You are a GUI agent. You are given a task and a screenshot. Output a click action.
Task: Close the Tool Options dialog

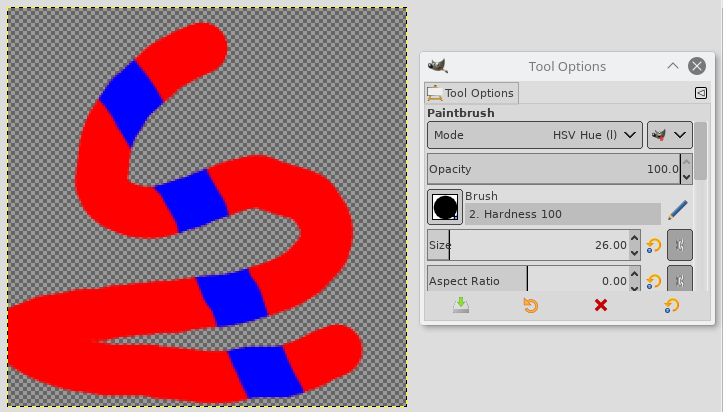point(697,66)
